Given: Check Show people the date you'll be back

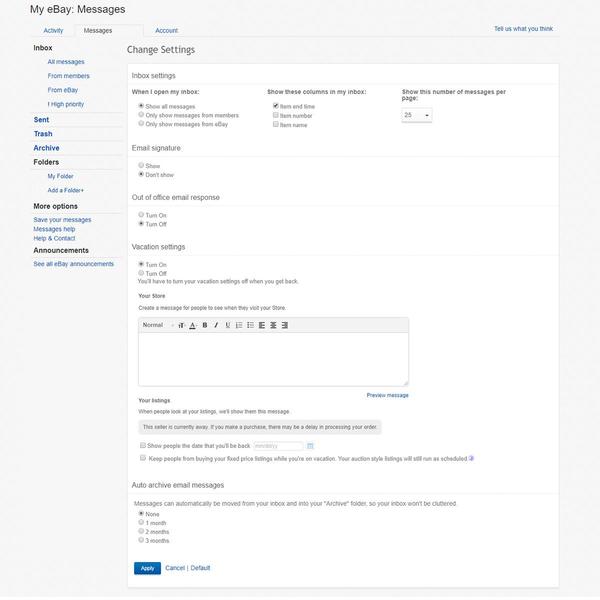Looking at the screenshot, I should point(143,445).
